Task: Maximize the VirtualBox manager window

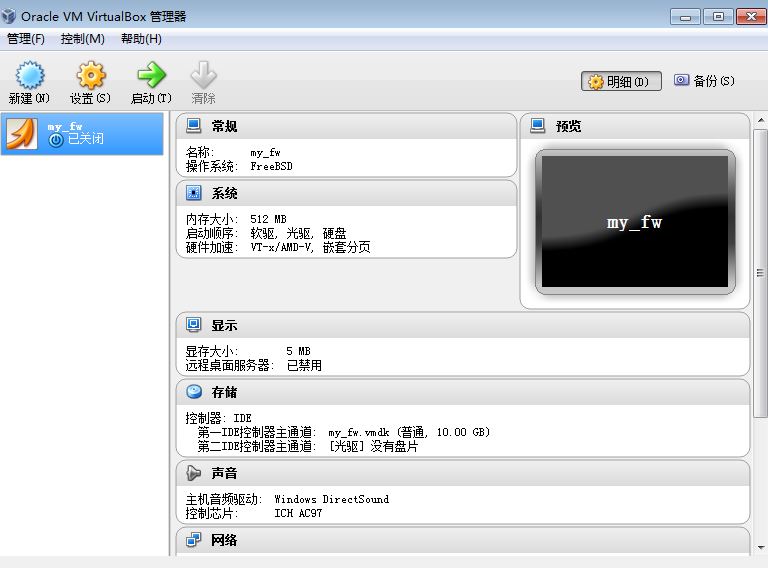Action: (718, 17)
